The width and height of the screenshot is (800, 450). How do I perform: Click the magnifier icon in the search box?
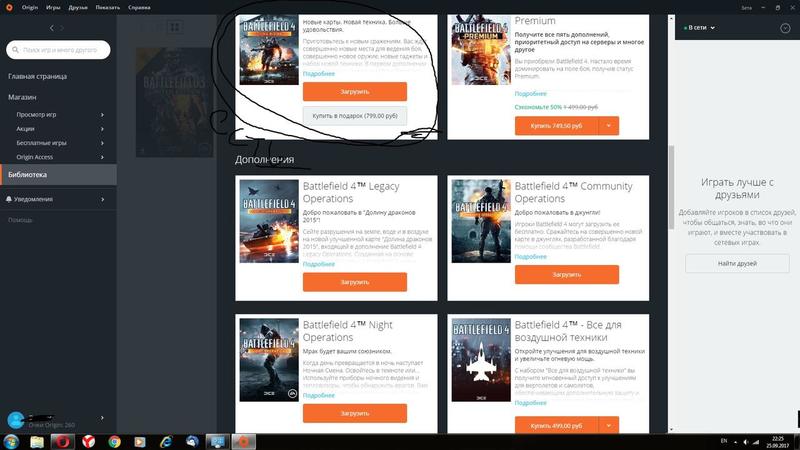[x=15, y=50]
